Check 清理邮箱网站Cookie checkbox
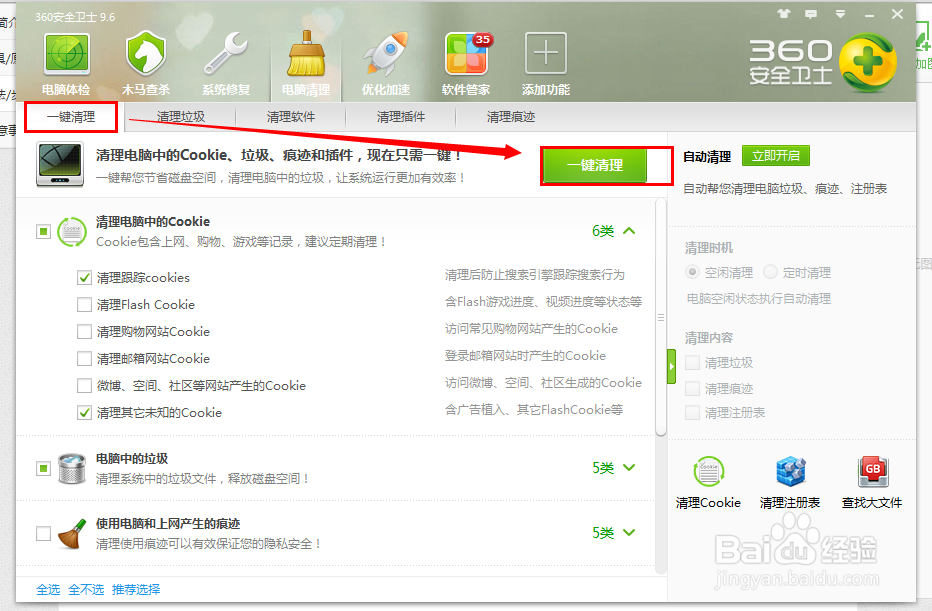 click(84, 358)
